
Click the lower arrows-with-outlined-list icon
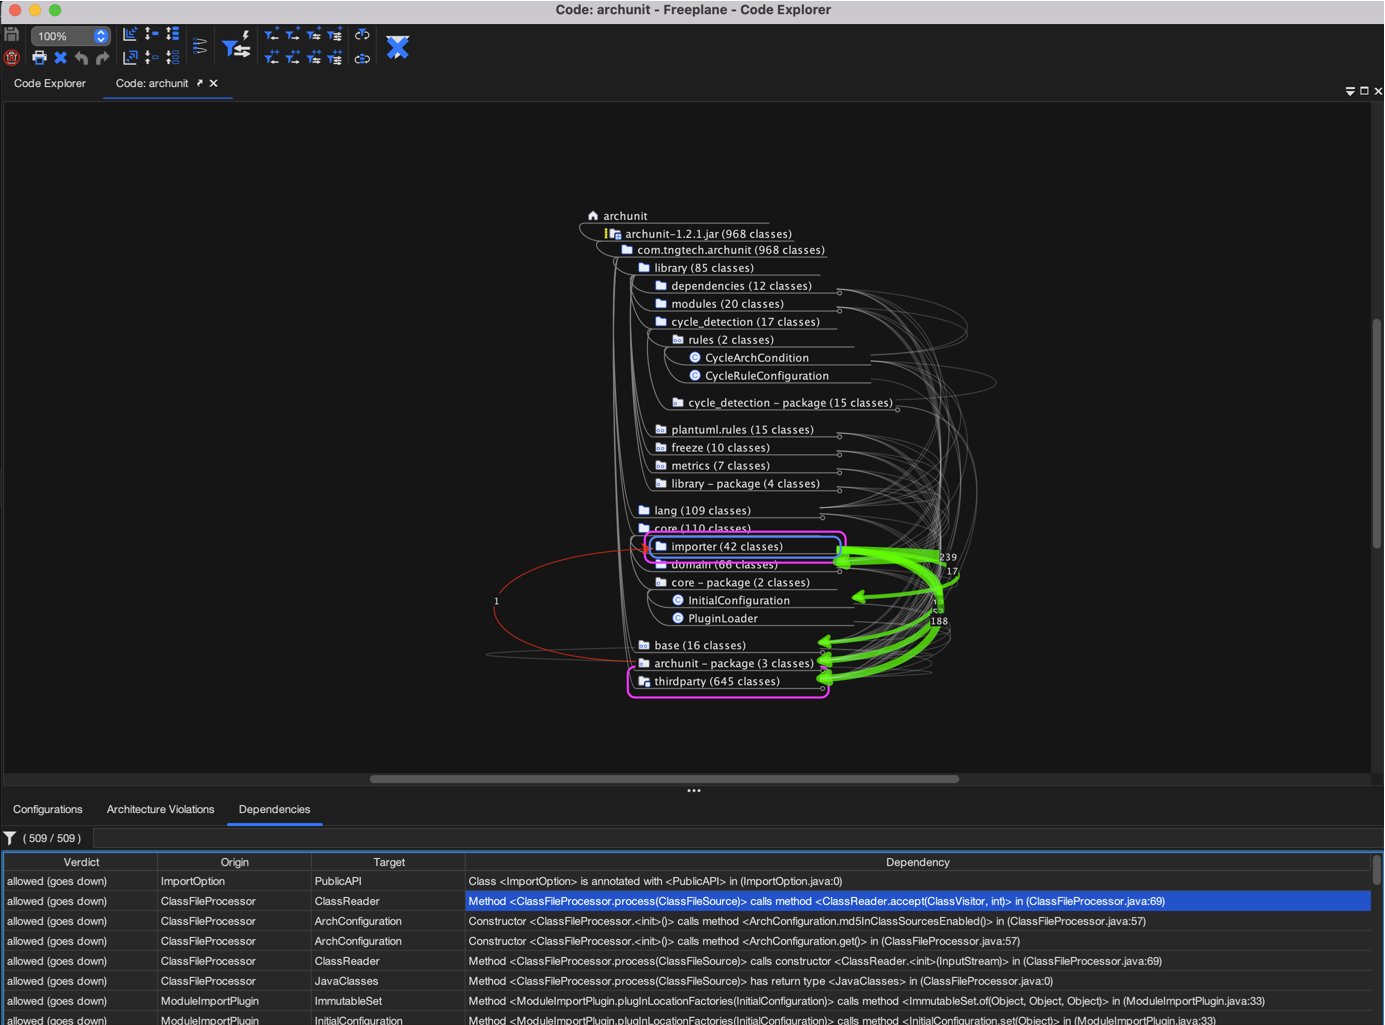tap(173, 58)
